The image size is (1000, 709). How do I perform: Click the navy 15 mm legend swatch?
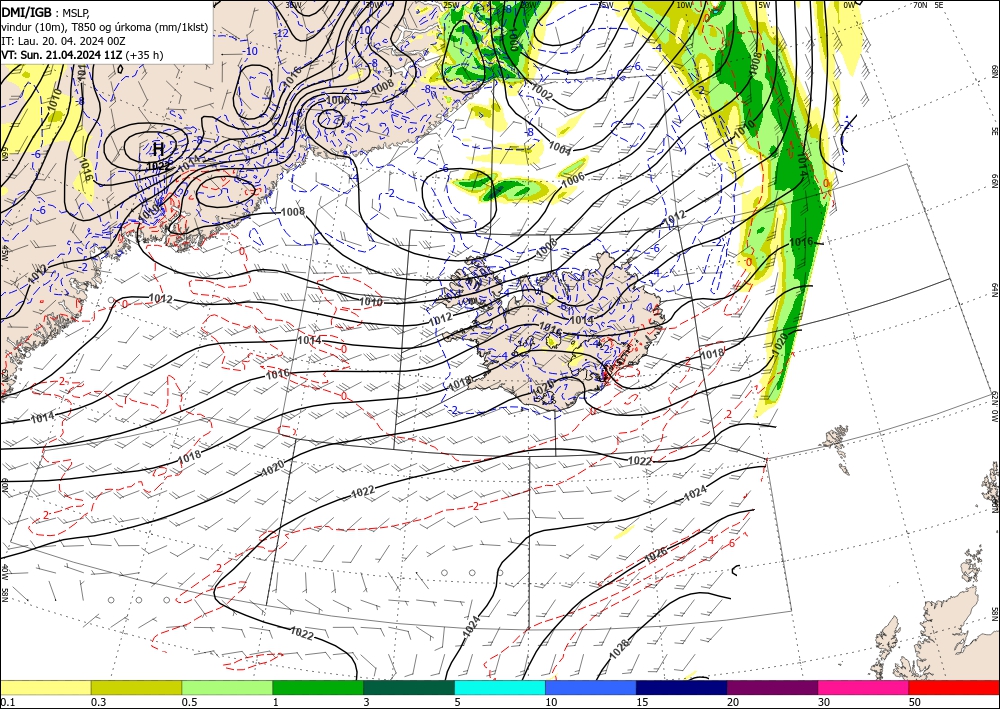pyautogui.click(x=681, y=687)
